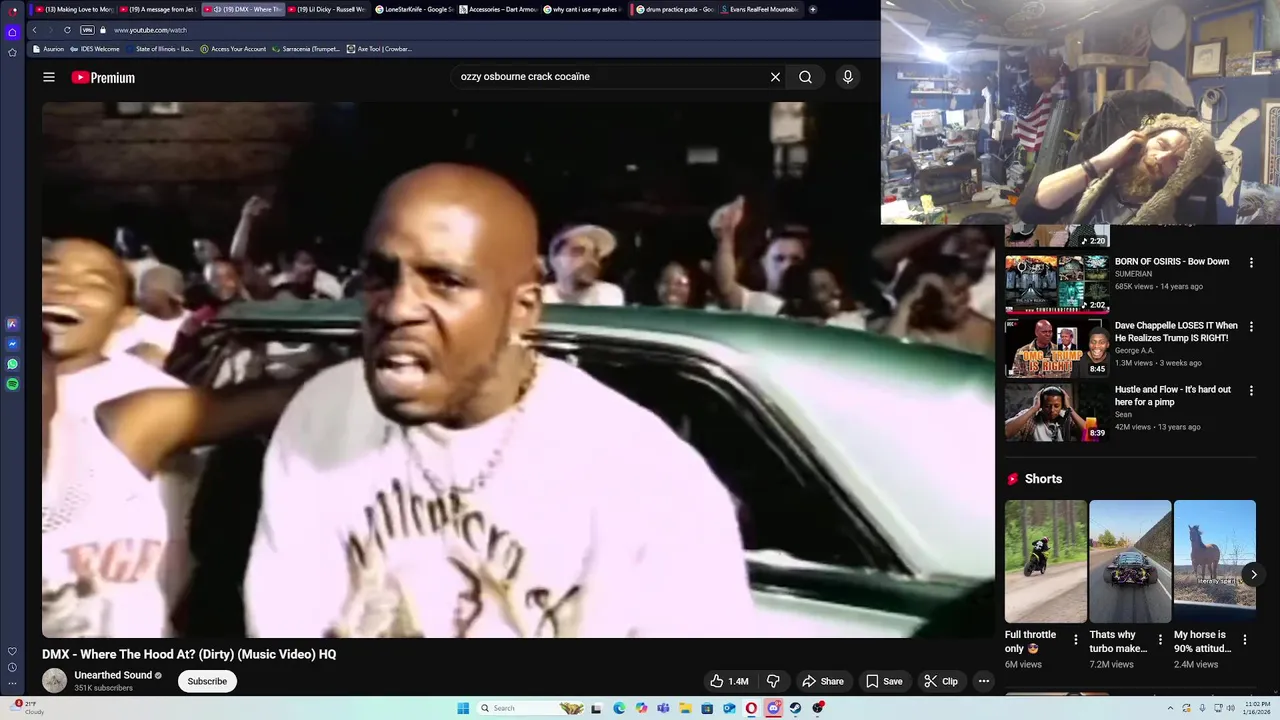Switch to 'LoneStarKnife - Google' tab
This screenshot has height=720, width=1280.
pyautogui.click(x=413, y=9)
